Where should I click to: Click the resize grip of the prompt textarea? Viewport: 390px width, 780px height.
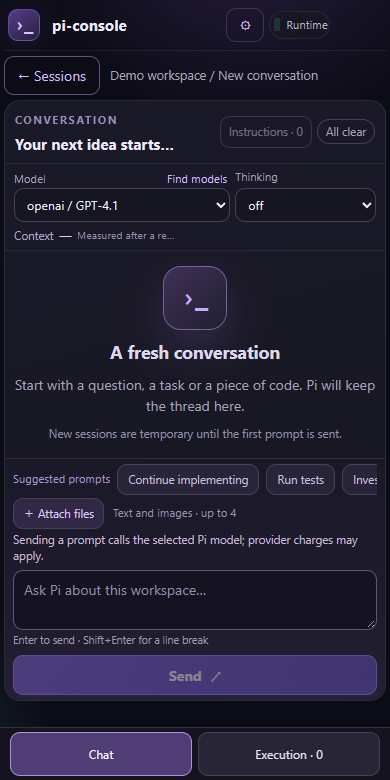click(371, 624)
